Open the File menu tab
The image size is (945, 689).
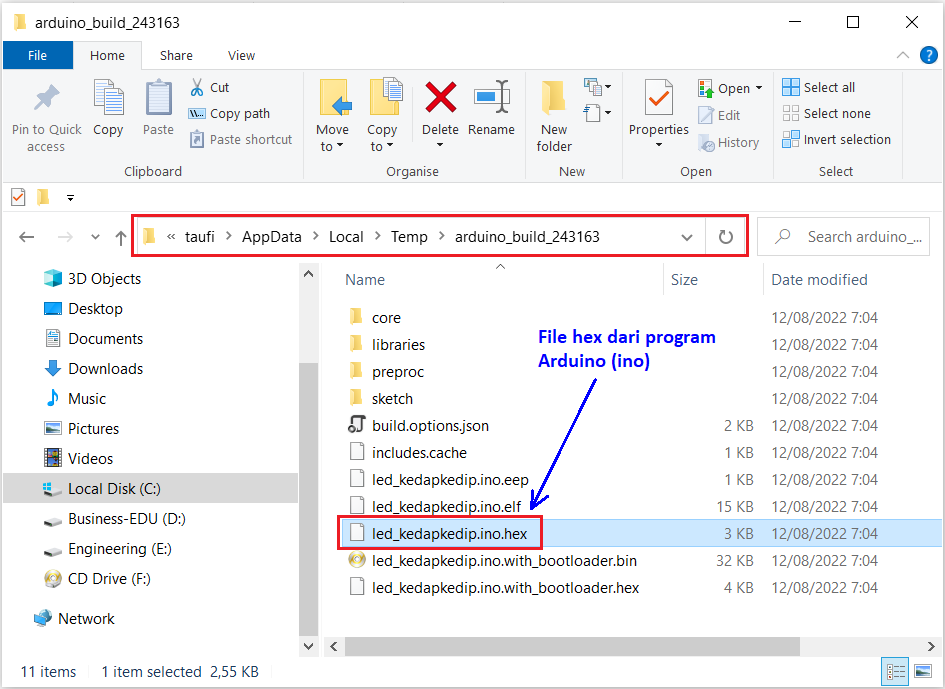37,55
